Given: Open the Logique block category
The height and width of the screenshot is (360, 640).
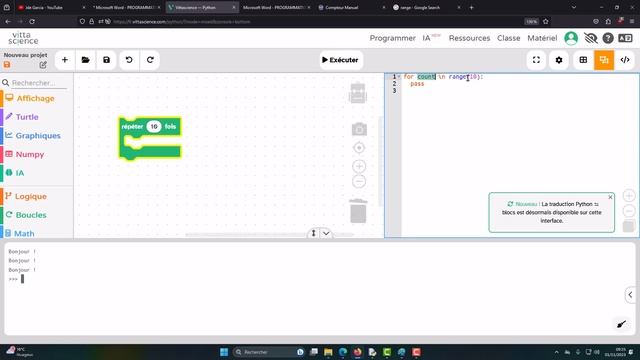Looking at the screenshot, I should pos(31,196).
